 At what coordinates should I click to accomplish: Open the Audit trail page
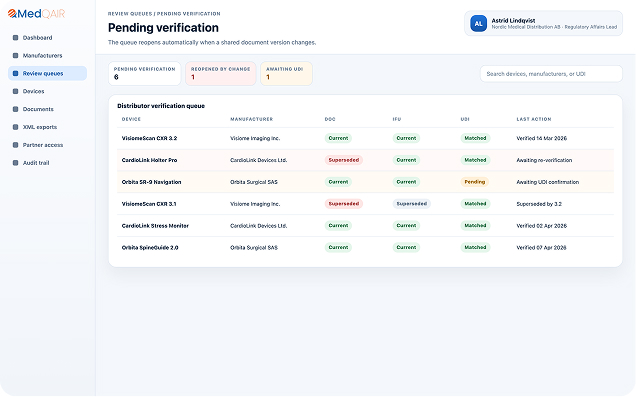click(47, 163)
